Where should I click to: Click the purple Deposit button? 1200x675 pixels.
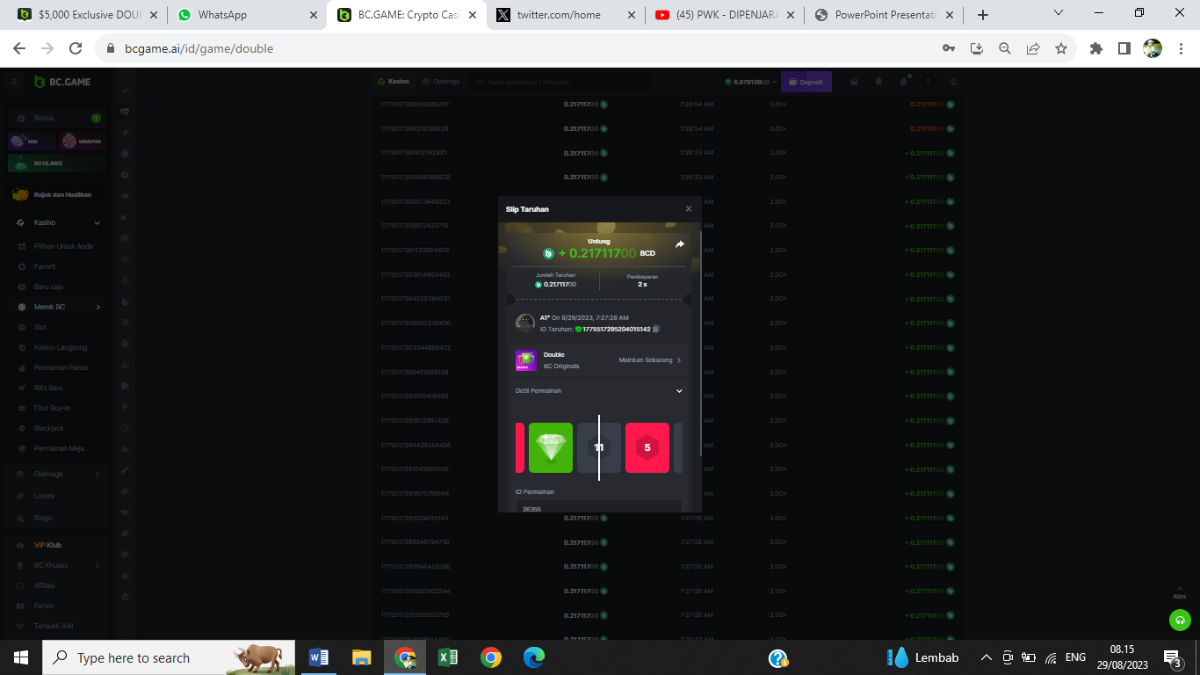coord(806,82)
